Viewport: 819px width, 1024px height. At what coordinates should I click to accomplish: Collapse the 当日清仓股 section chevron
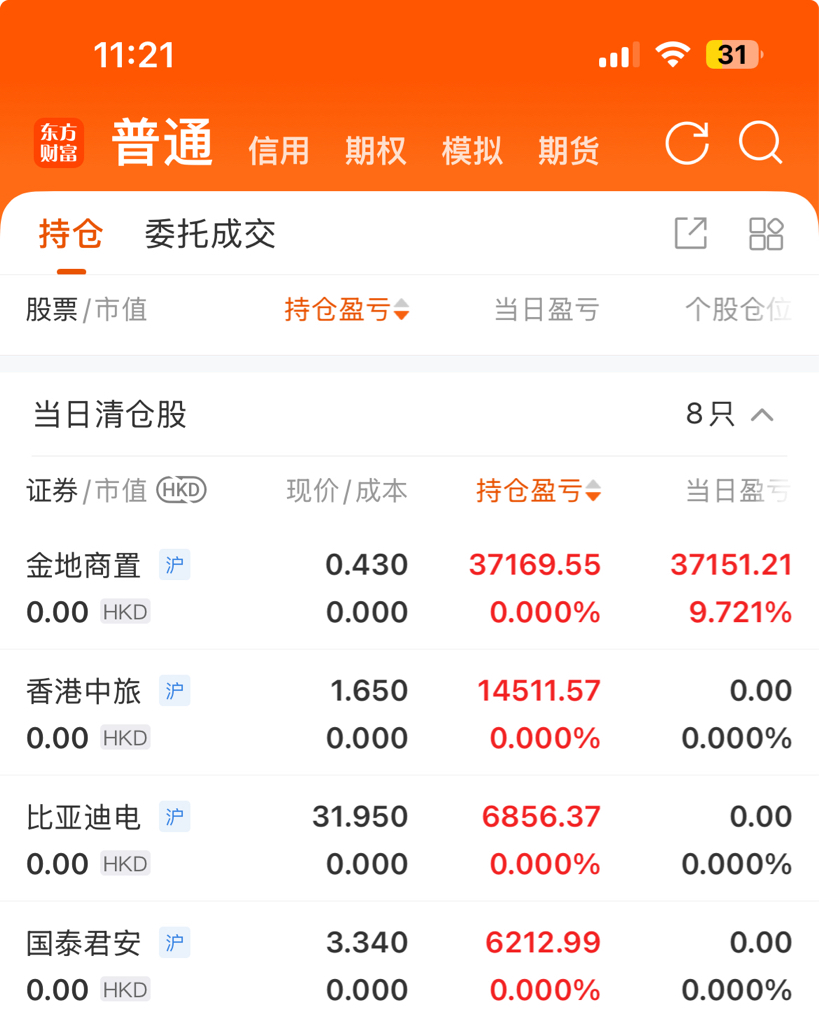point(762,415)
